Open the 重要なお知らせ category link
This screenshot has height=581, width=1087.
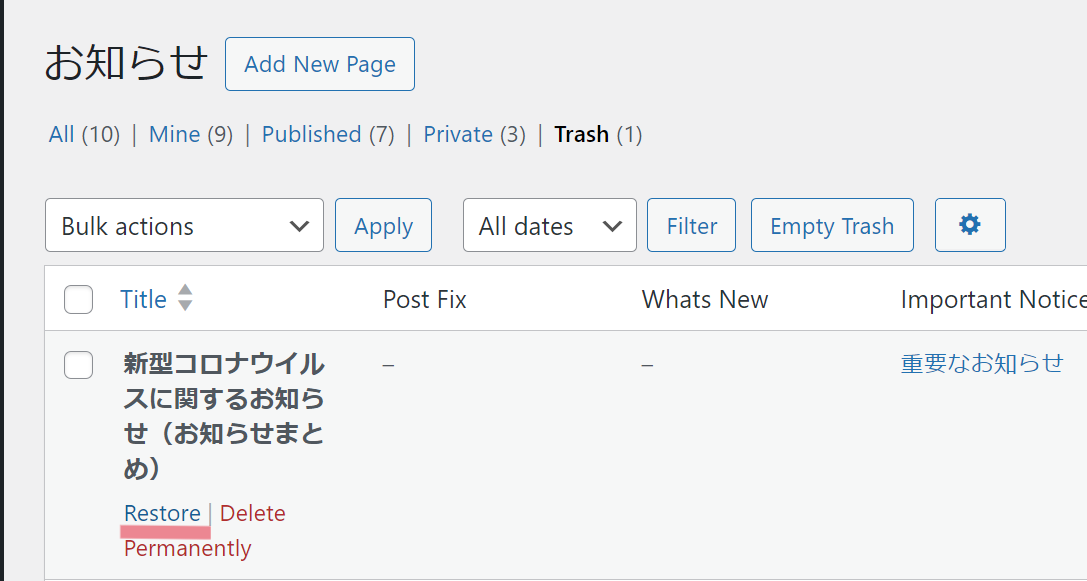click(982, 363)
